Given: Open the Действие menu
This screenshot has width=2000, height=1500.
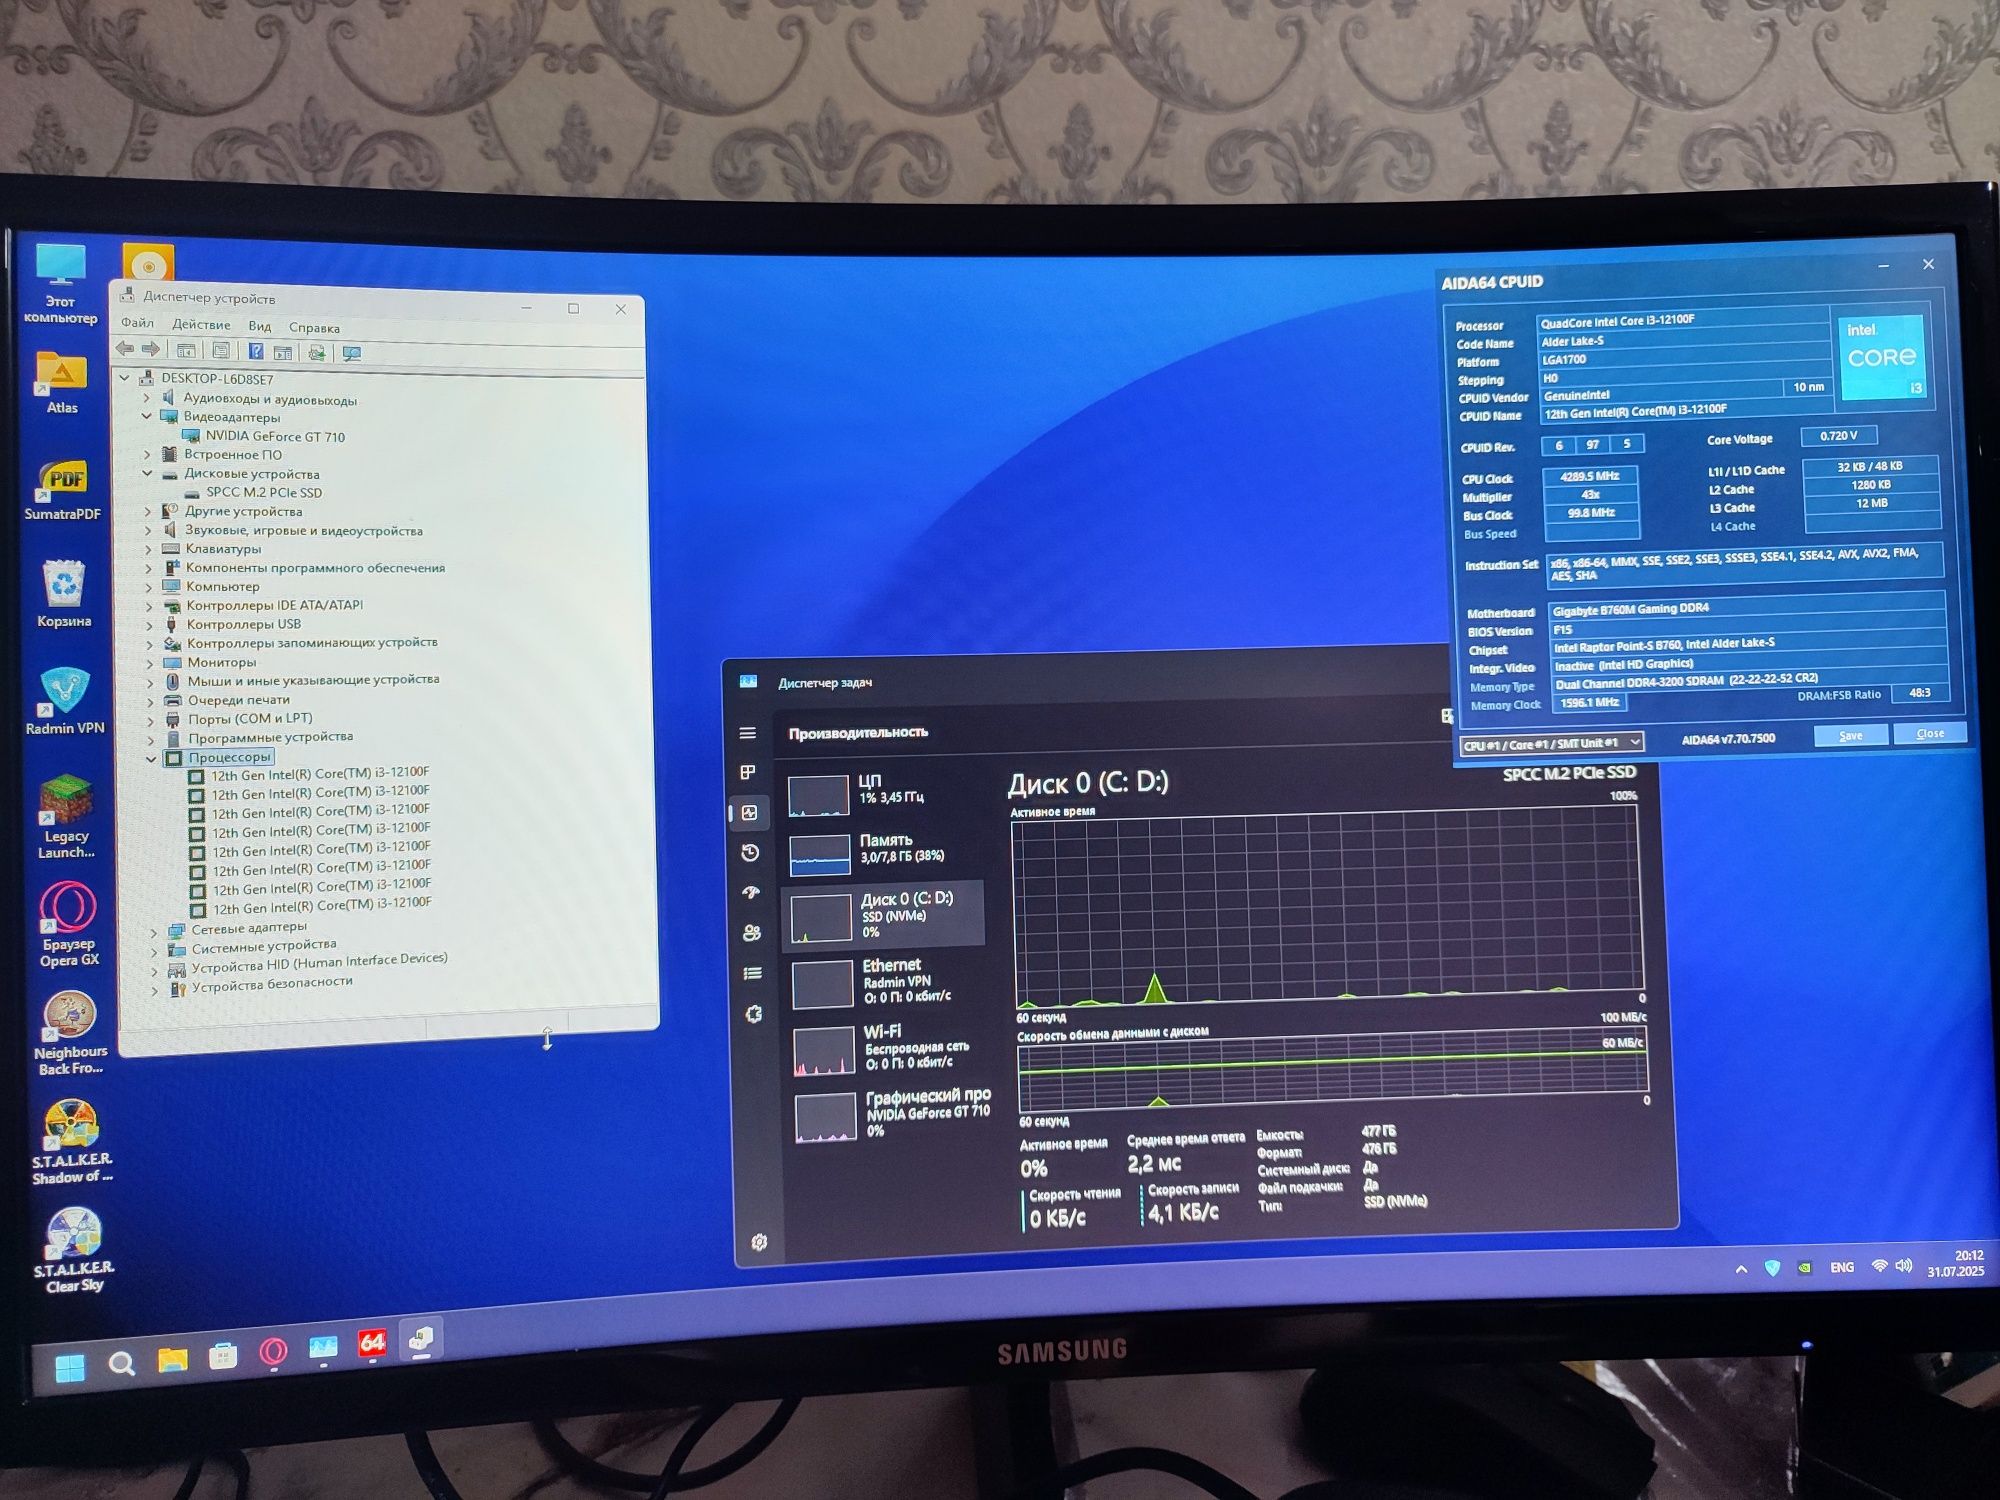Looking at the screenshot, I should click(201, 324).
